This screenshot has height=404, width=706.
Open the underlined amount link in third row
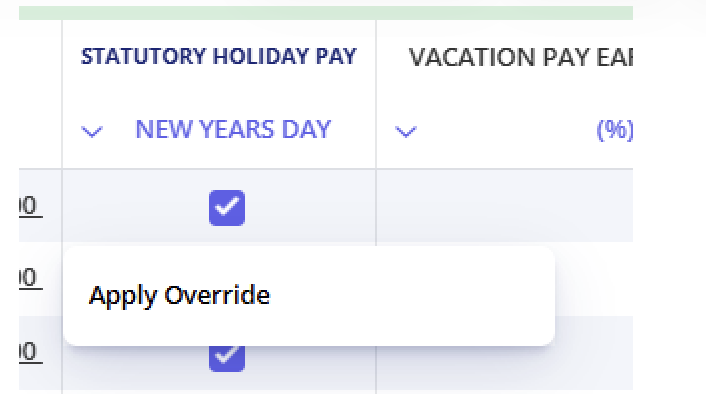click(x=28, y=351)
